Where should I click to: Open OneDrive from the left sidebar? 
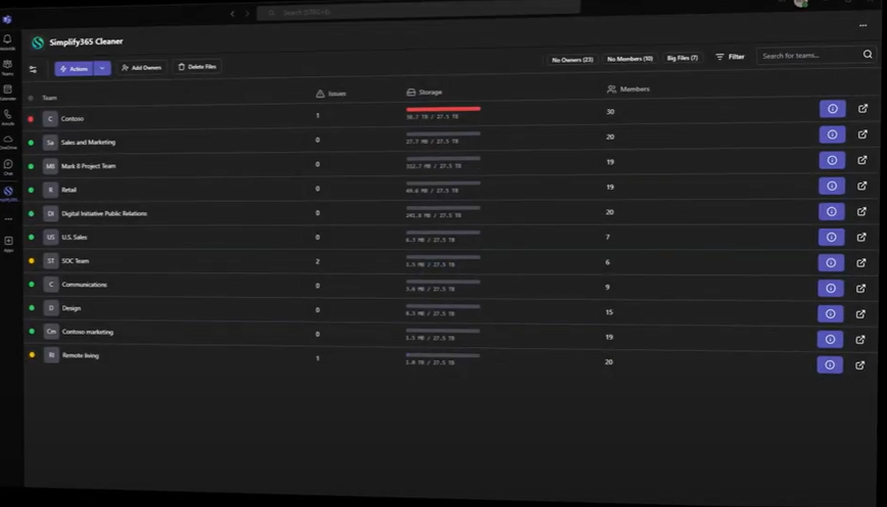point(8,140)
